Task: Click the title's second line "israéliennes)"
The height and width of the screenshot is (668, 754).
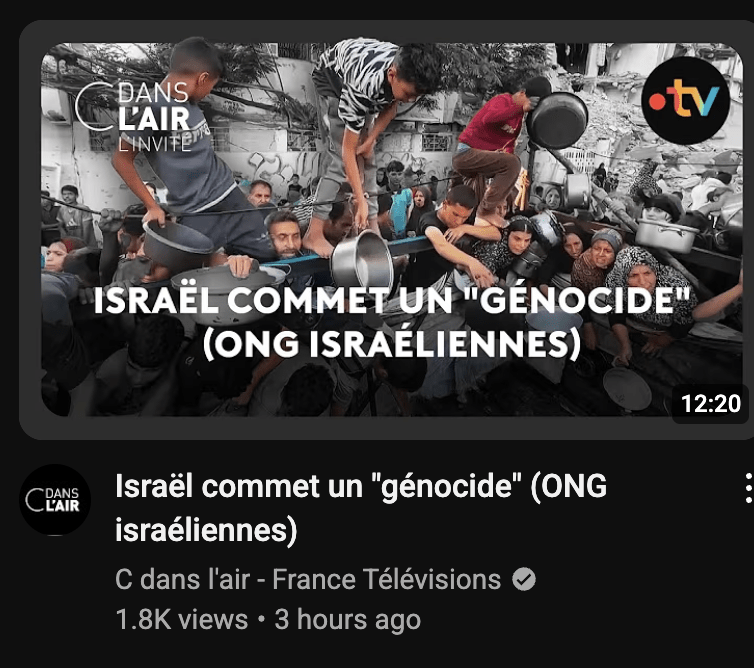Action: tap(206, 530)
